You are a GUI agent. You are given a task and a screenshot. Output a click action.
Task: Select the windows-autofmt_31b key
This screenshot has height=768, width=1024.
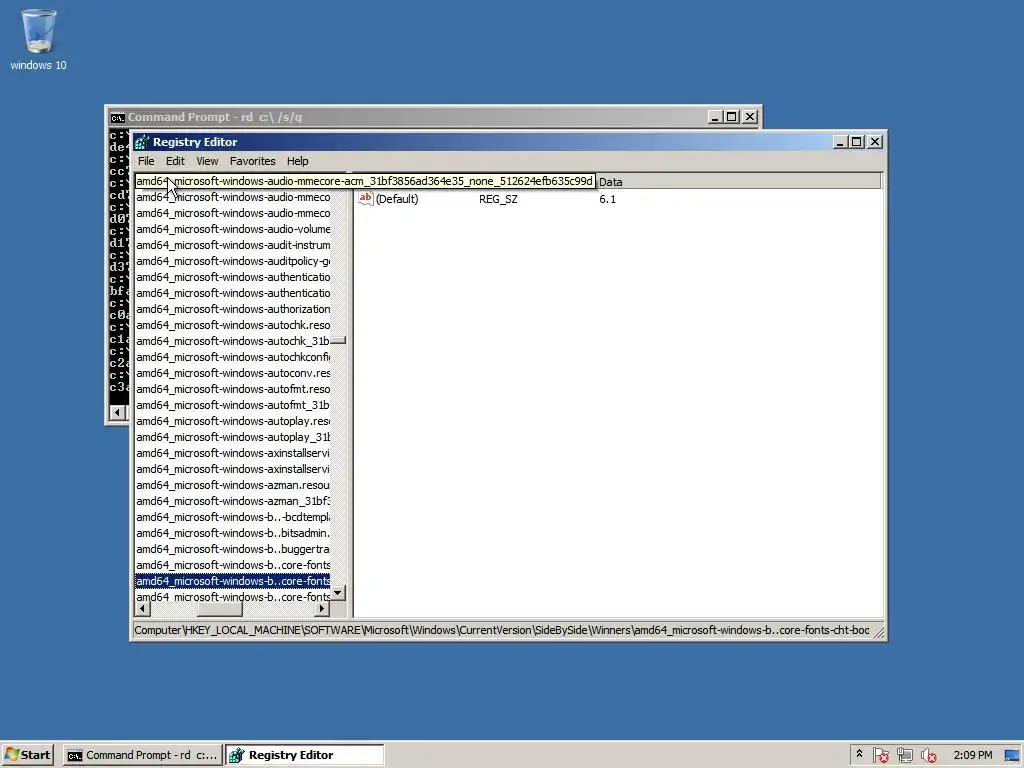pos(232,405)
